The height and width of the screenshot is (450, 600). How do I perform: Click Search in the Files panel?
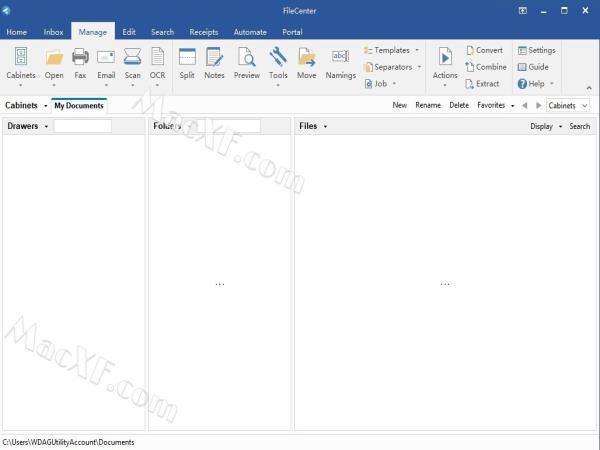(579, 126)
